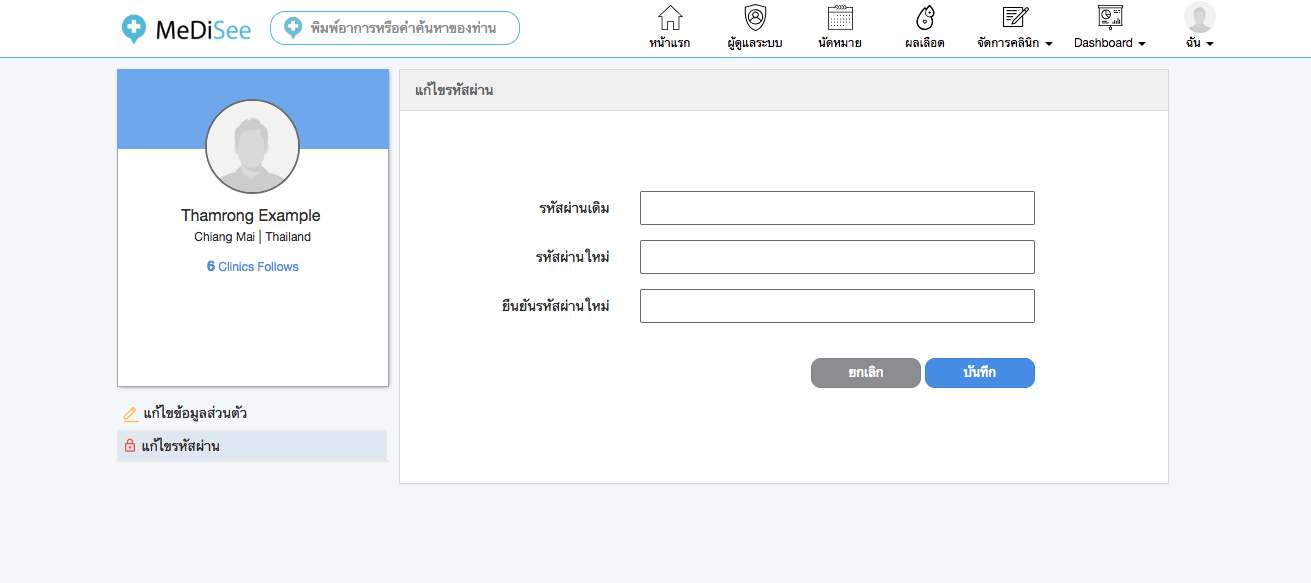The height and width of the screenshot is (583, 1311).
Task: Click the MeDiSee logo icon
Action: [x=133, y=29]
